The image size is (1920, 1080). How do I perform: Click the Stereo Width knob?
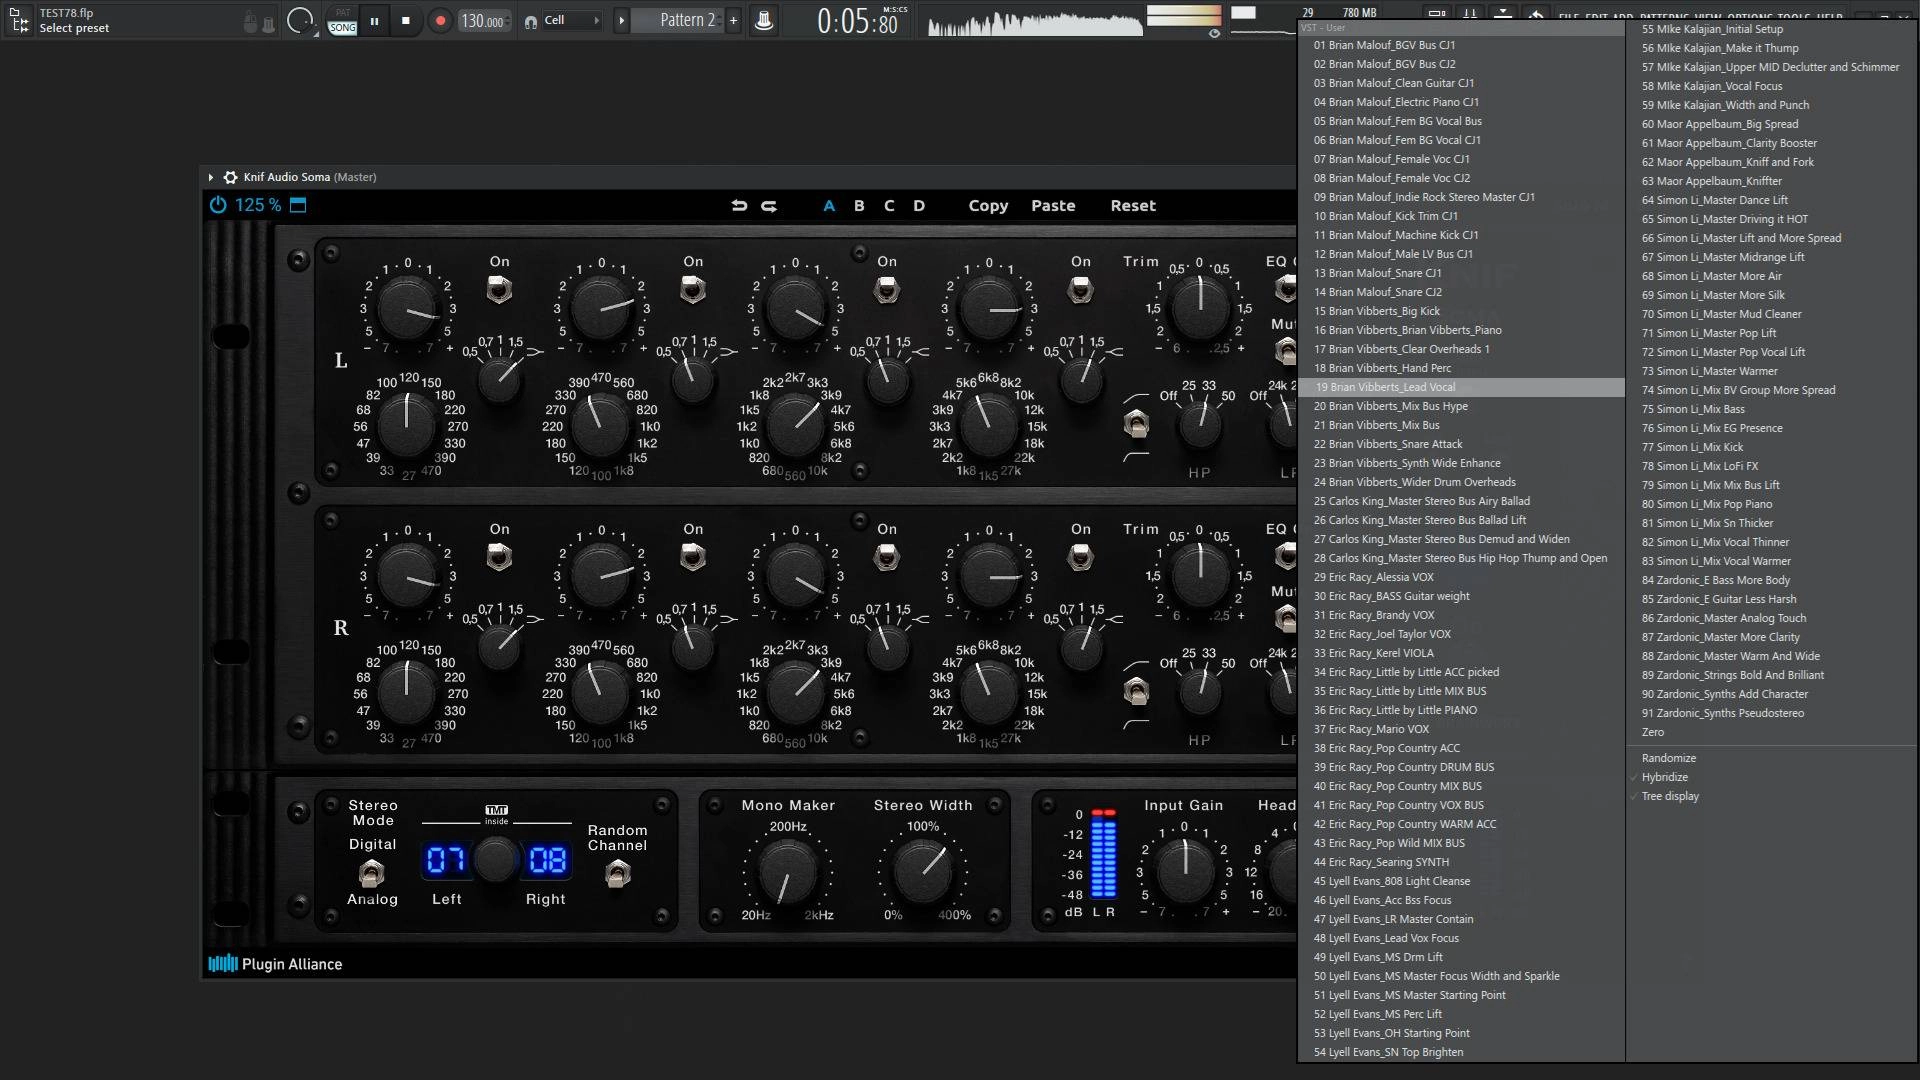coord(923,871)
